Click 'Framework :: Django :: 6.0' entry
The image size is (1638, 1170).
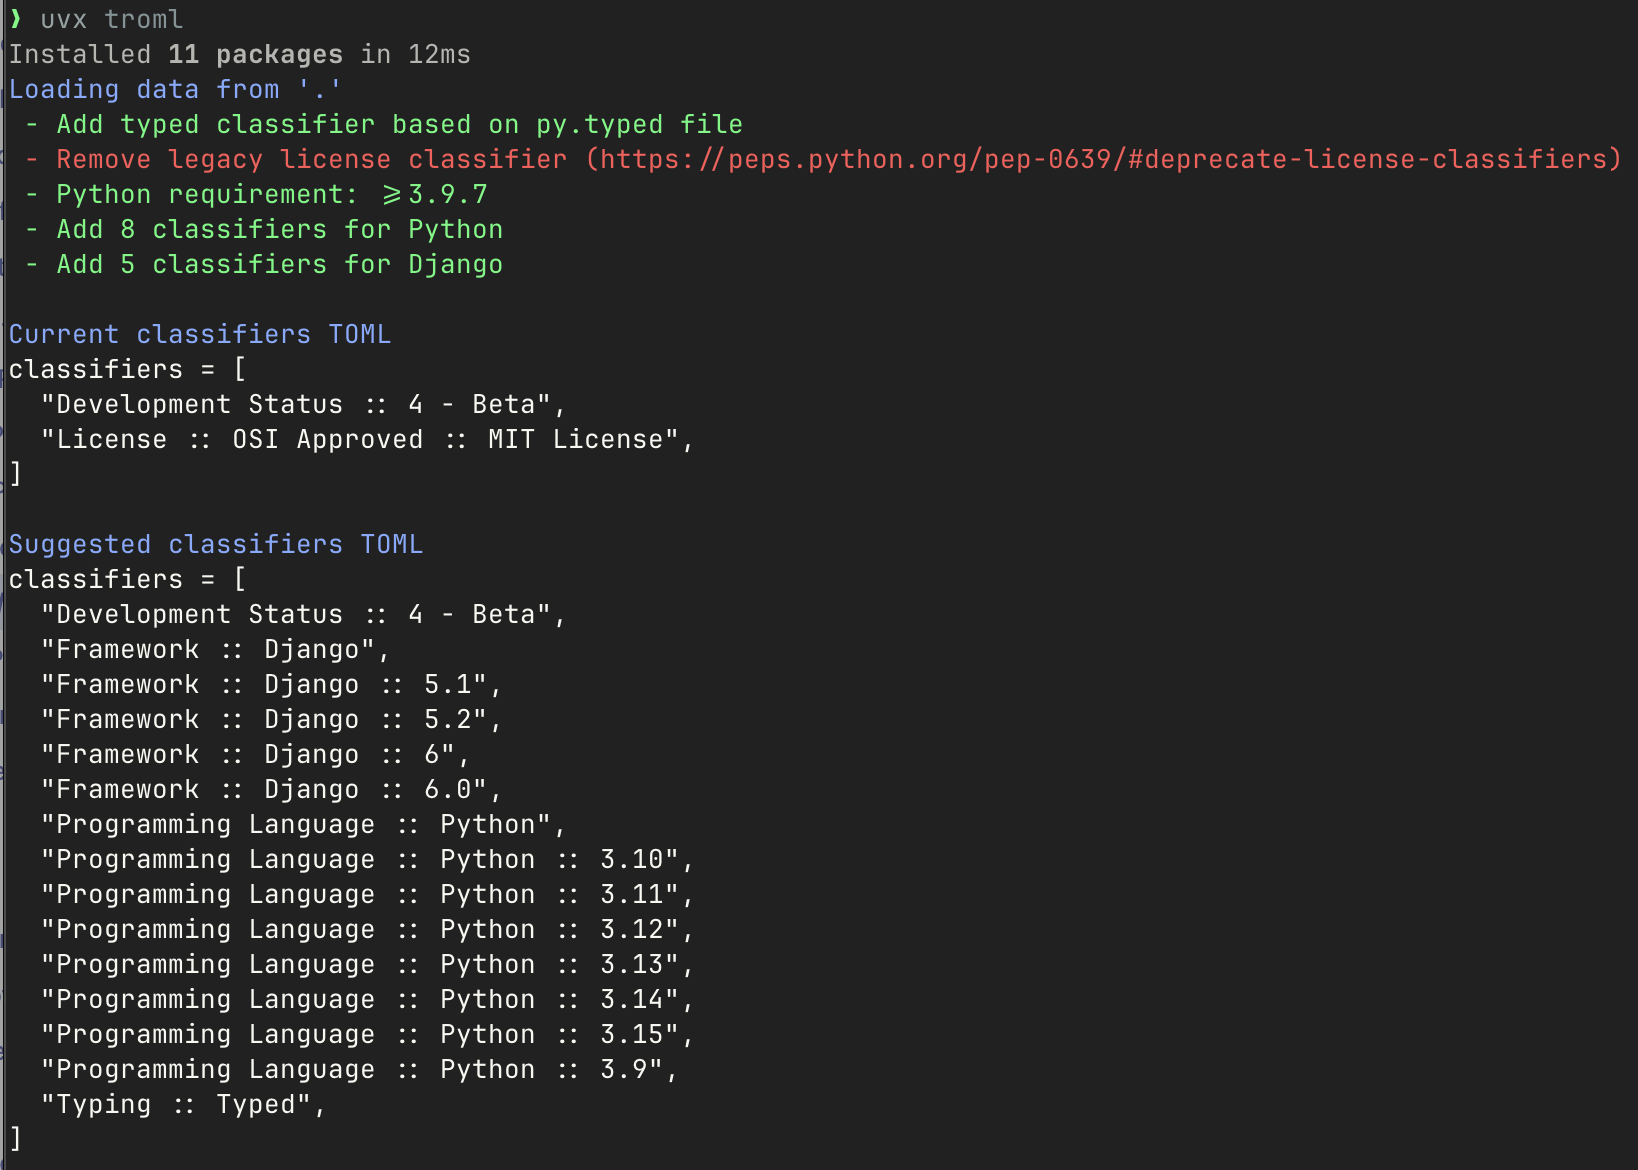(x=270, y=789)
